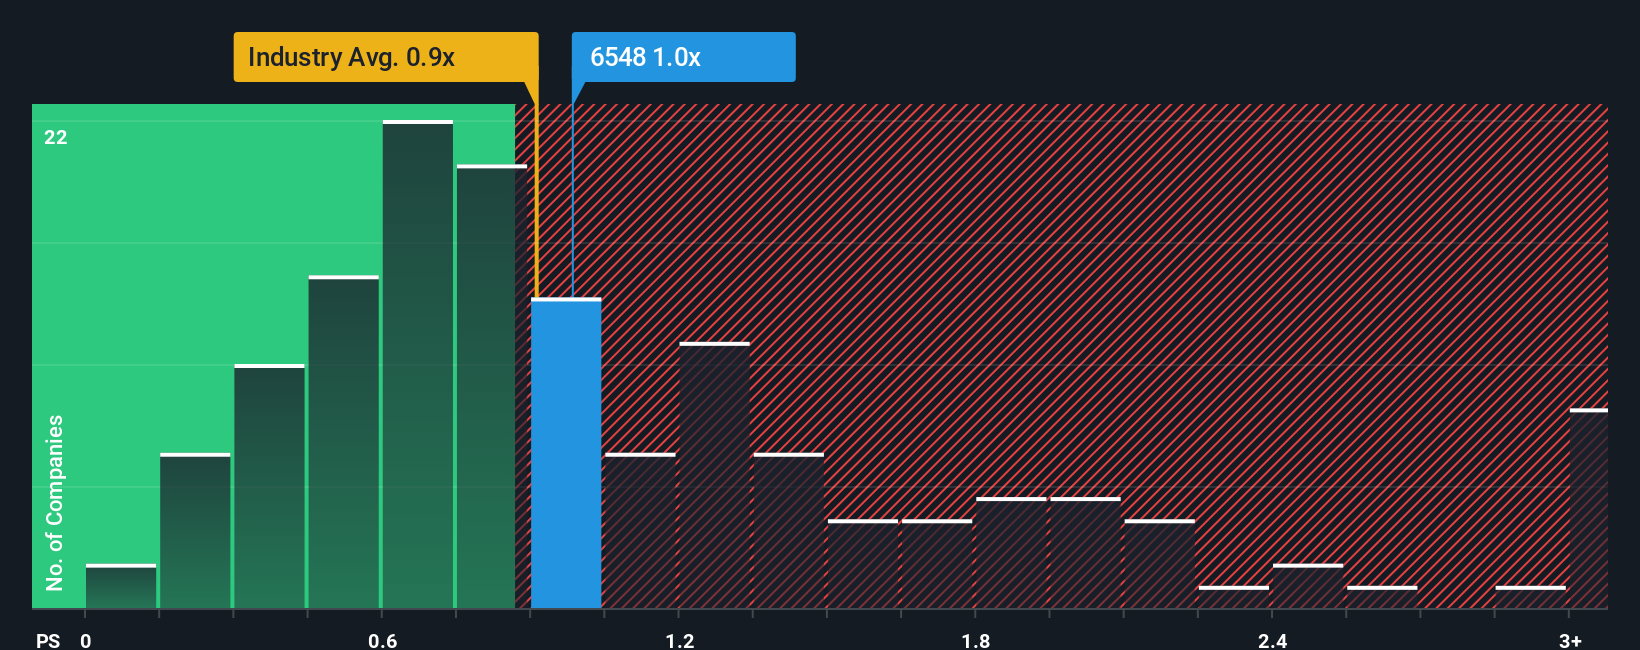1640x650 pixels.
Task: Click the 'PS' axis label
Action: tap(48, 640)
